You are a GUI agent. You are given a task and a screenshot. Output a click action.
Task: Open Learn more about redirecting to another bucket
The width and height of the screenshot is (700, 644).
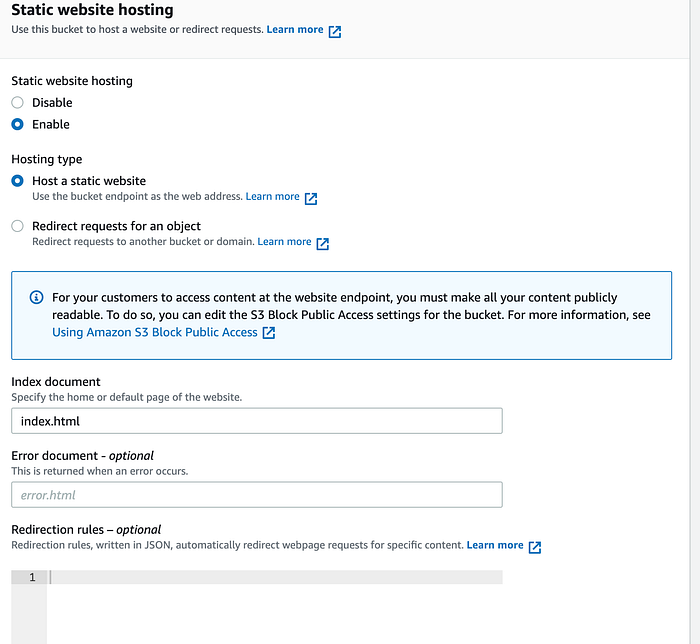click(x=284, y=241)
